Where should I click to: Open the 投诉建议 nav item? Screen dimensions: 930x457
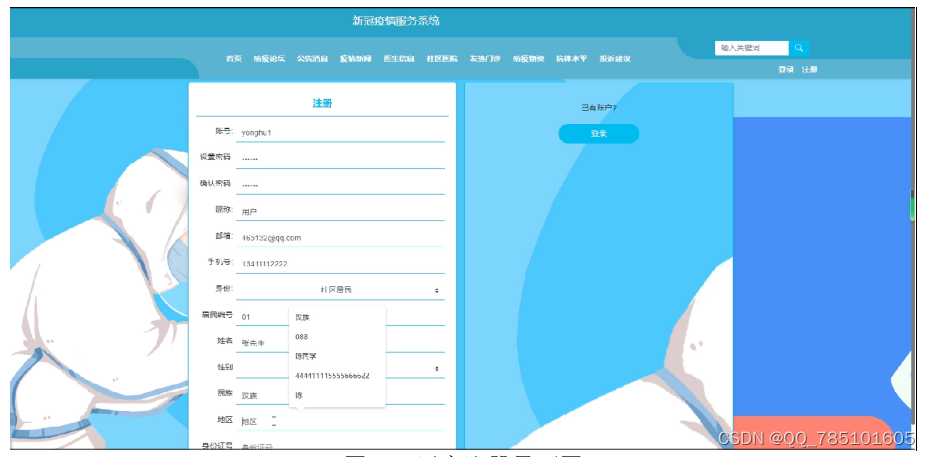point(614,59)
